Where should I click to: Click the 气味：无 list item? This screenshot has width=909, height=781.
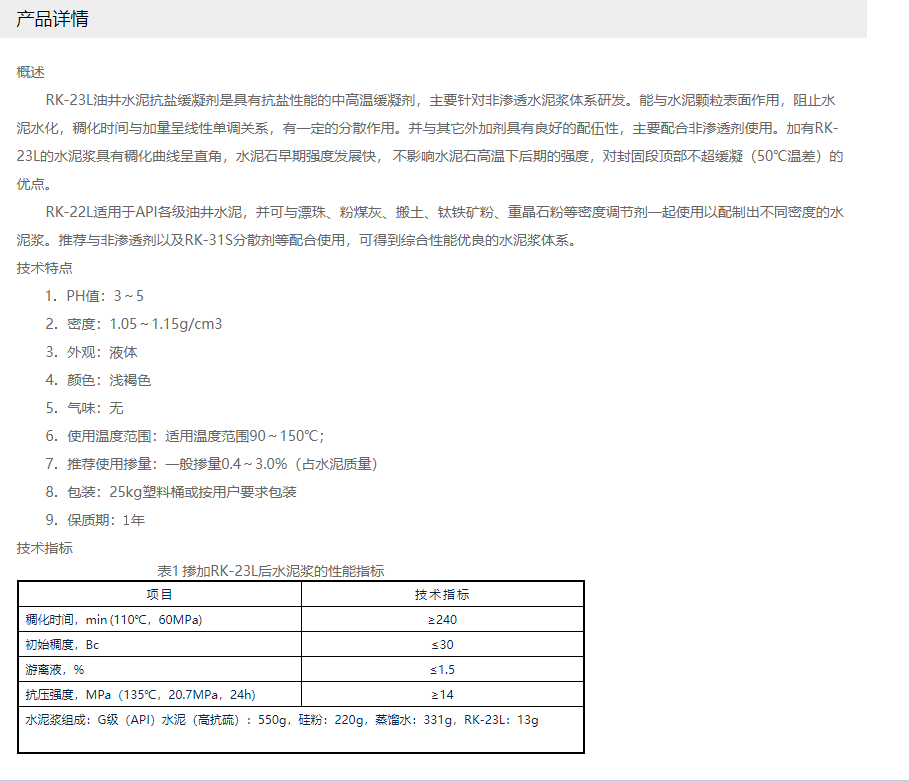[x=84, y=408]
